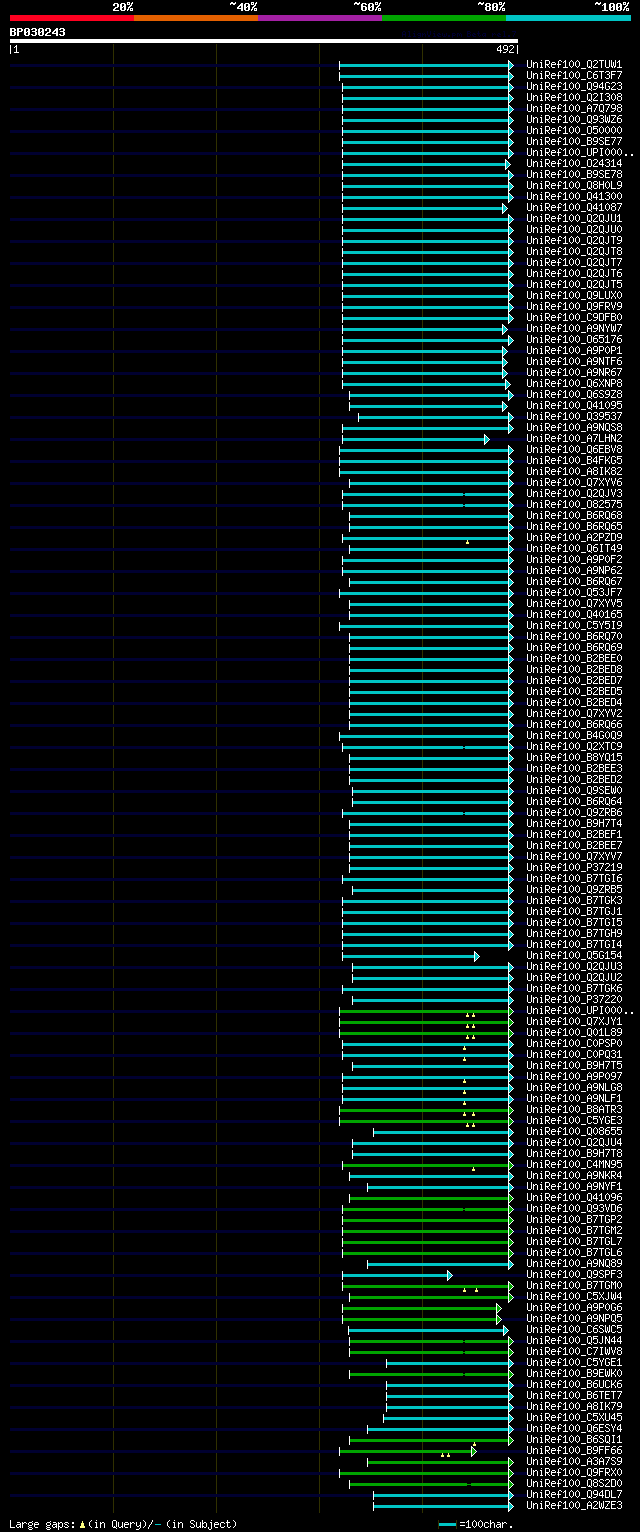Click hit label UniRef100_C5XJW4
This screenshot has width=640, height=1532.
574,1296
